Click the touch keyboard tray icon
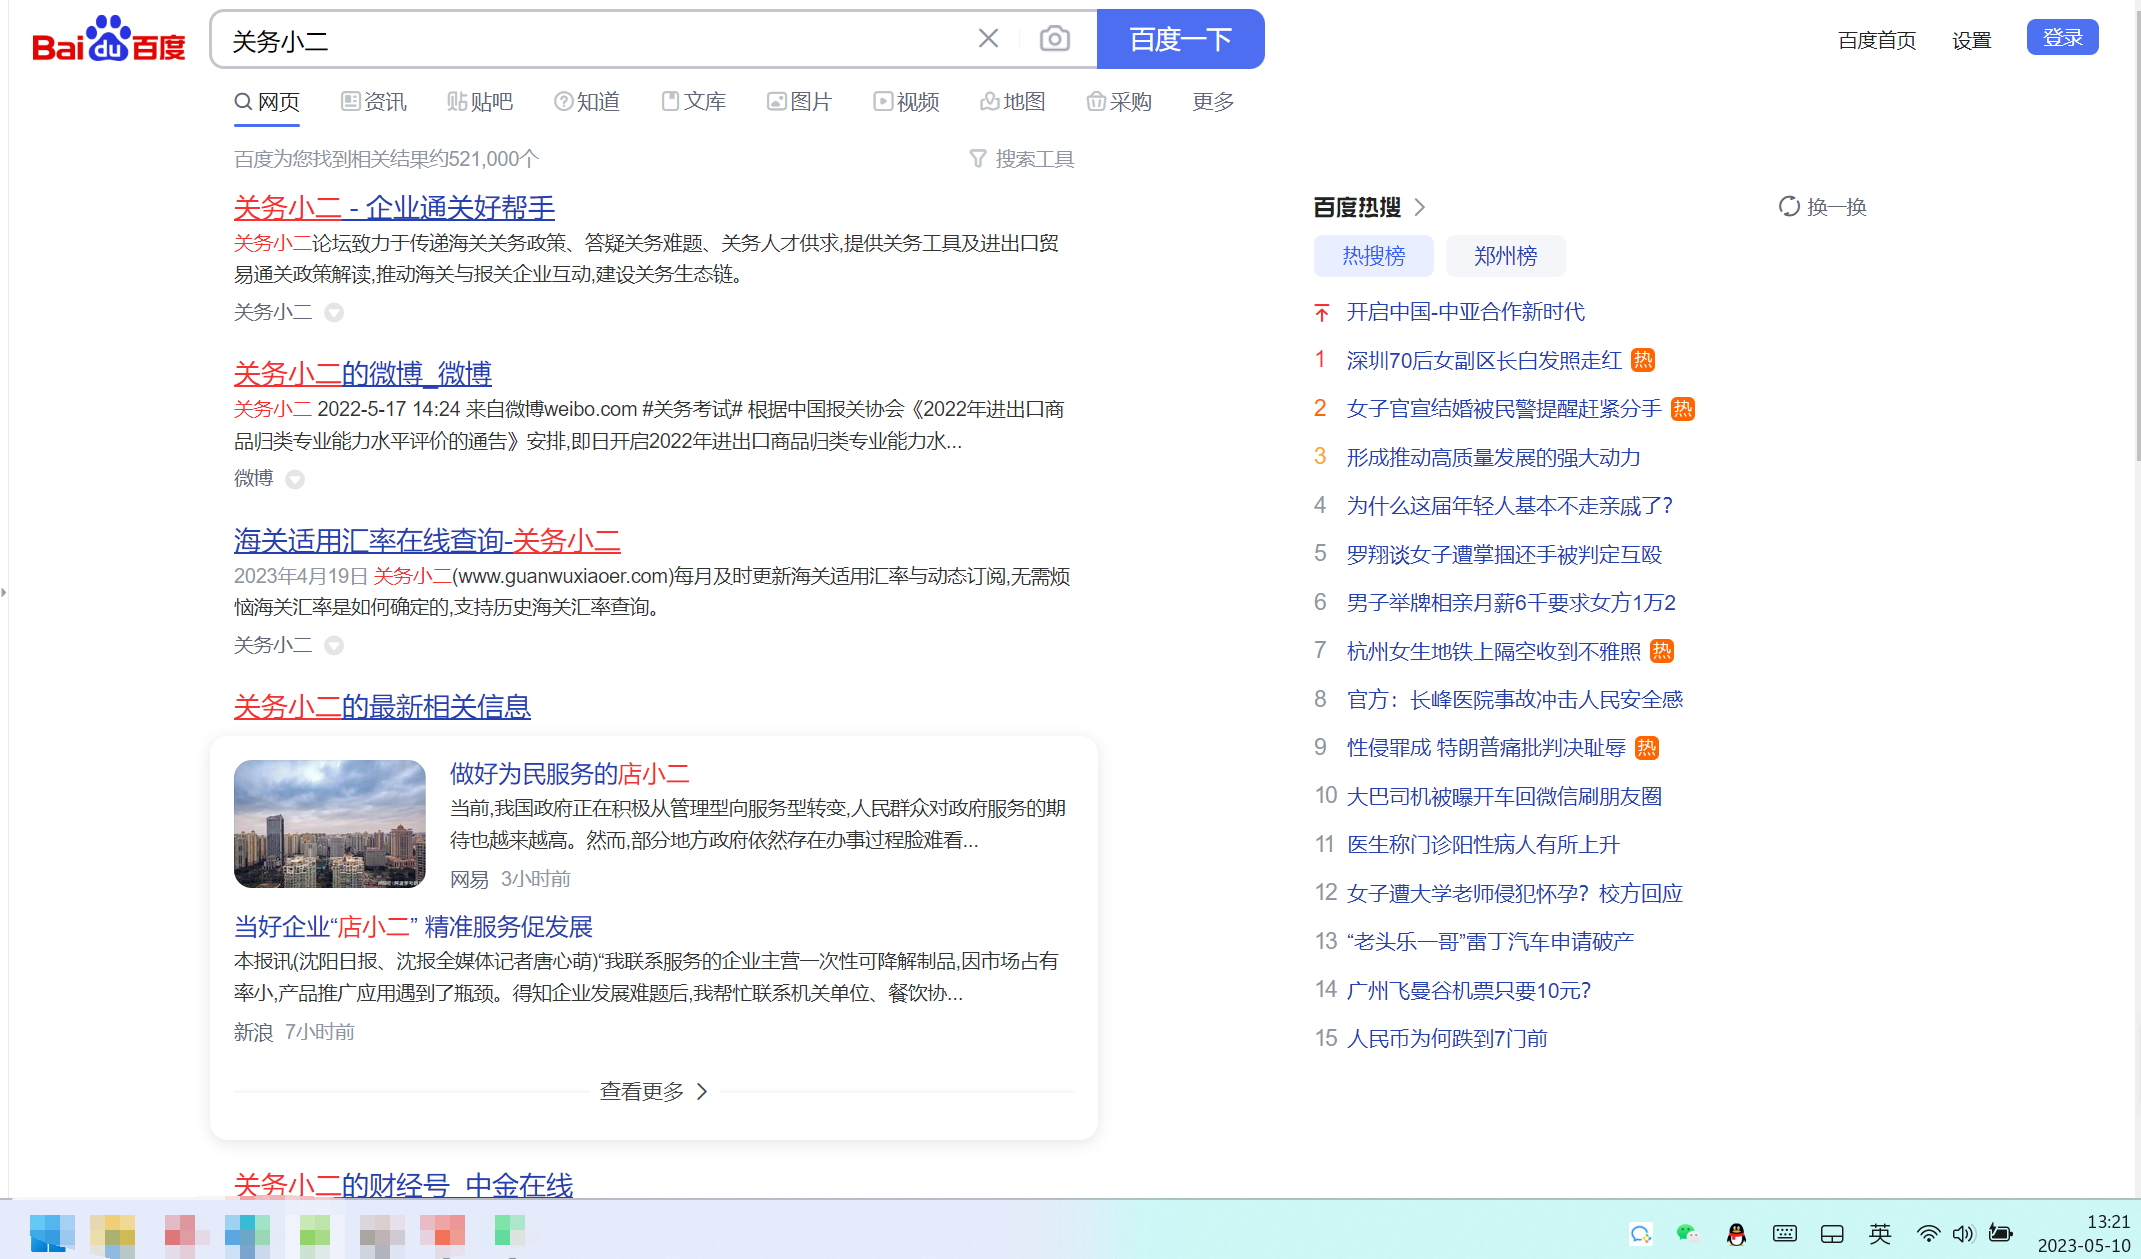The height and width of the screenshot is (1259, 2141). (x=1784, y=1234)
